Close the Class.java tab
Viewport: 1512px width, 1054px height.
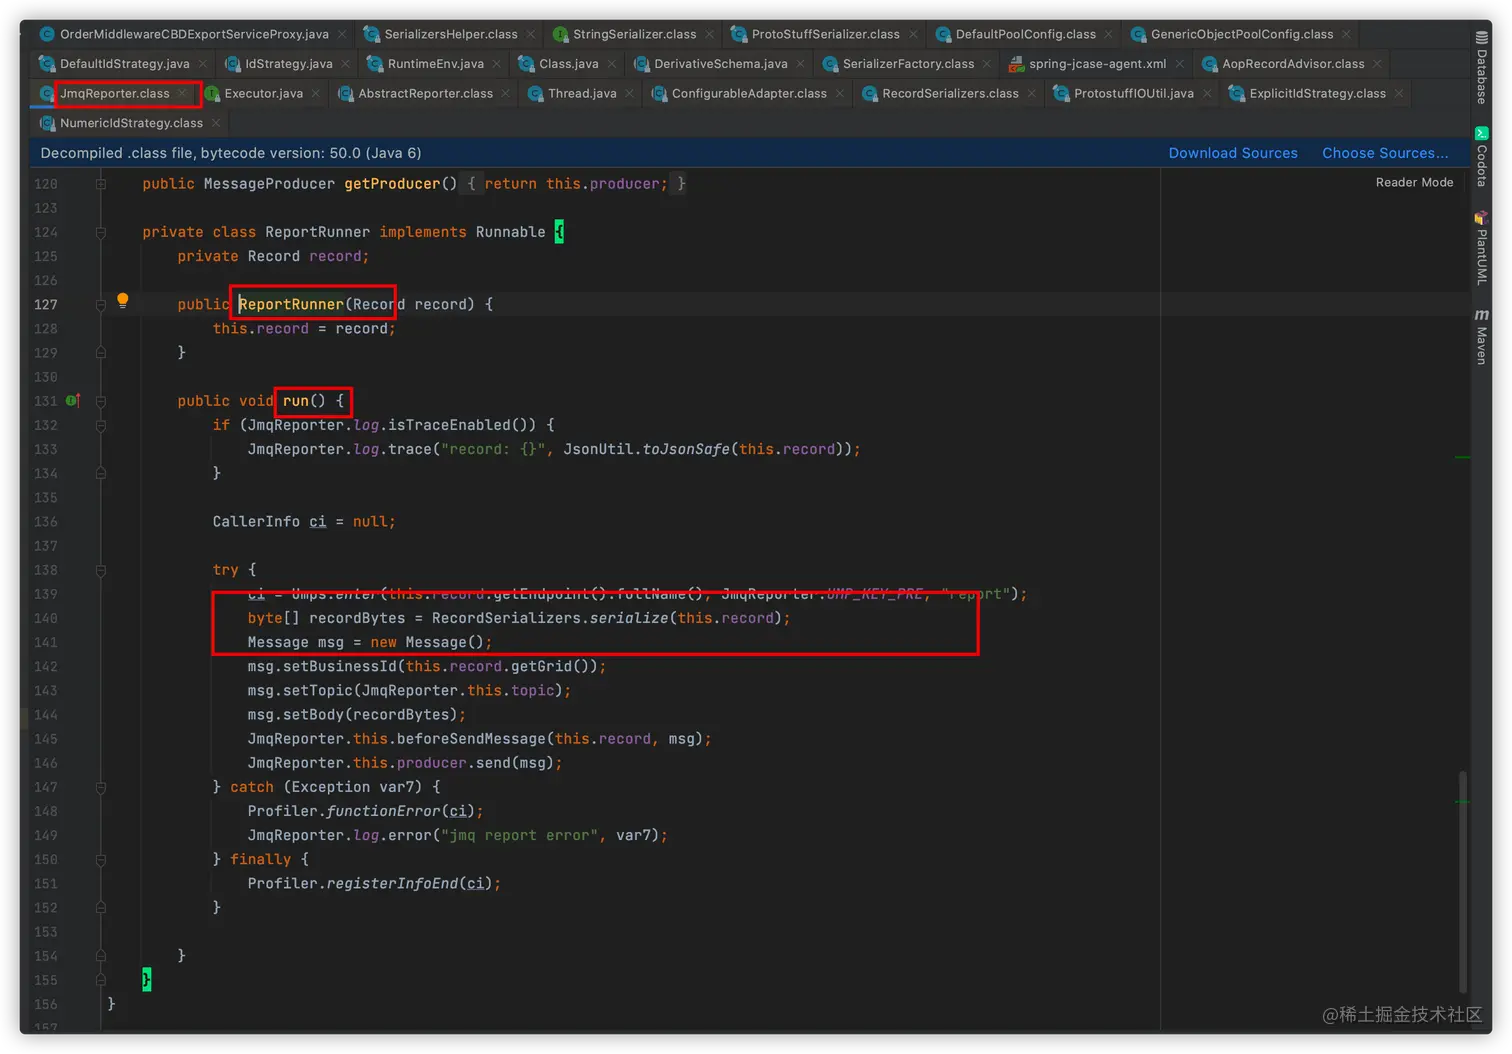pos(612,64)
